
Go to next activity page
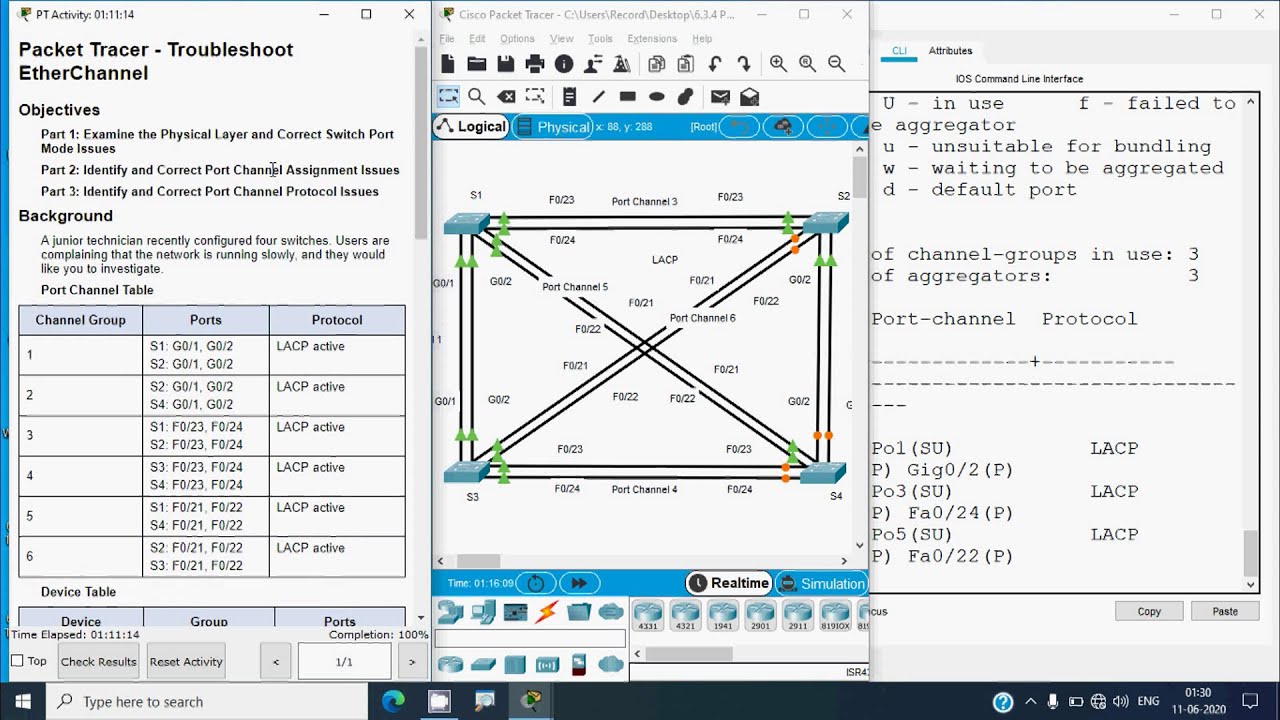(411, 662)
